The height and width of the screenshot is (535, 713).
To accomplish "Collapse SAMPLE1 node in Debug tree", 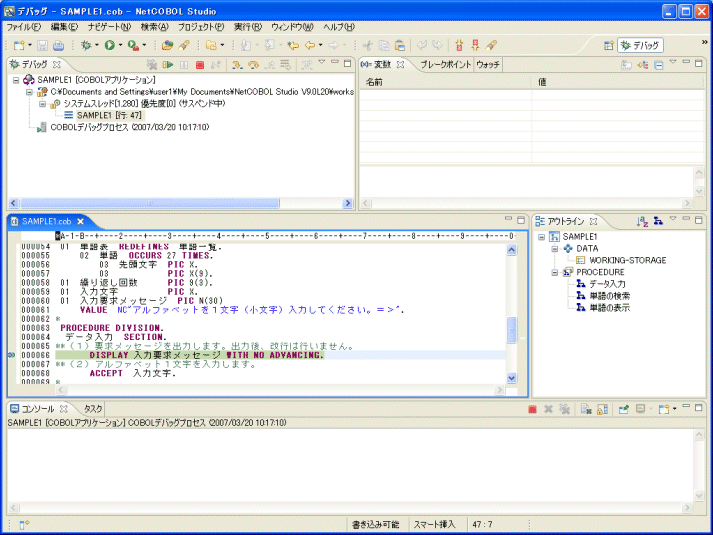I will point(16,80).
